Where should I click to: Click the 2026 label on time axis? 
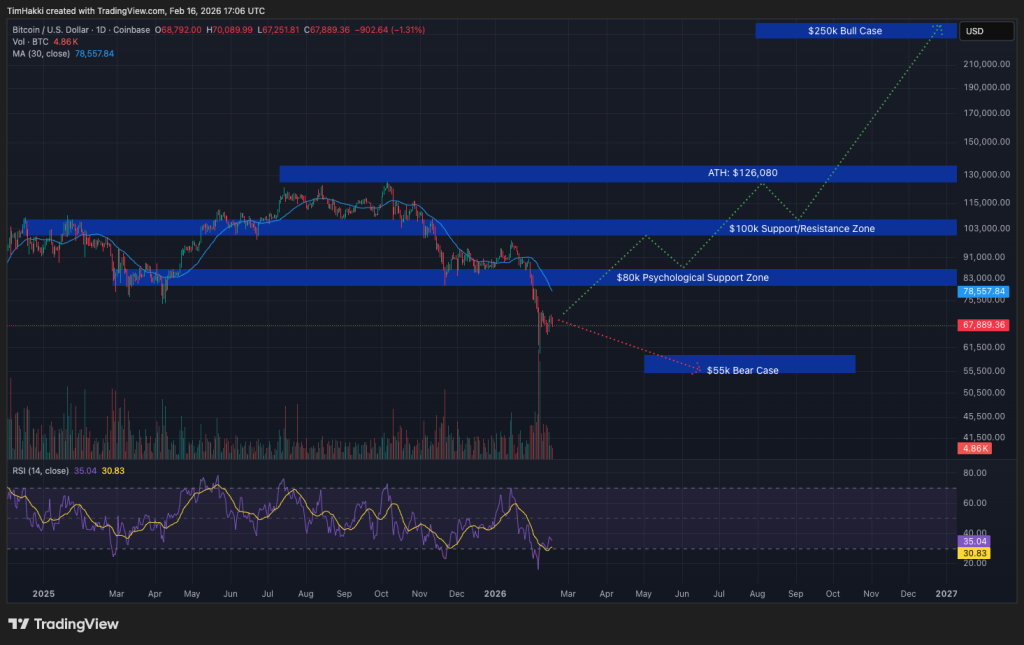[493, 594]
